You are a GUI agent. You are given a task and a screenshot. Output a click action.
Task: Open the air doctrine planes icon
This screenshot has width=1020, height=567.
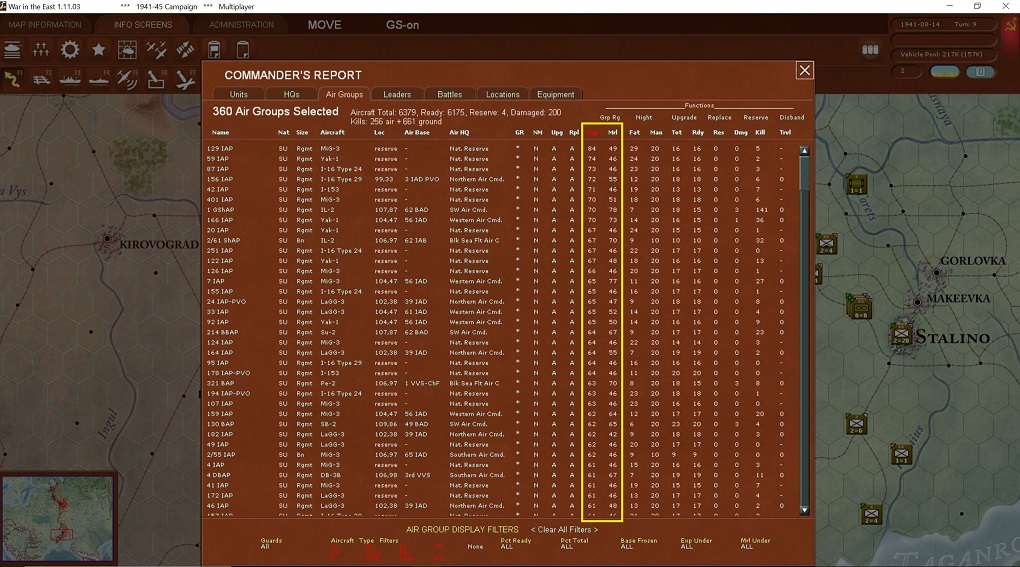156,49
